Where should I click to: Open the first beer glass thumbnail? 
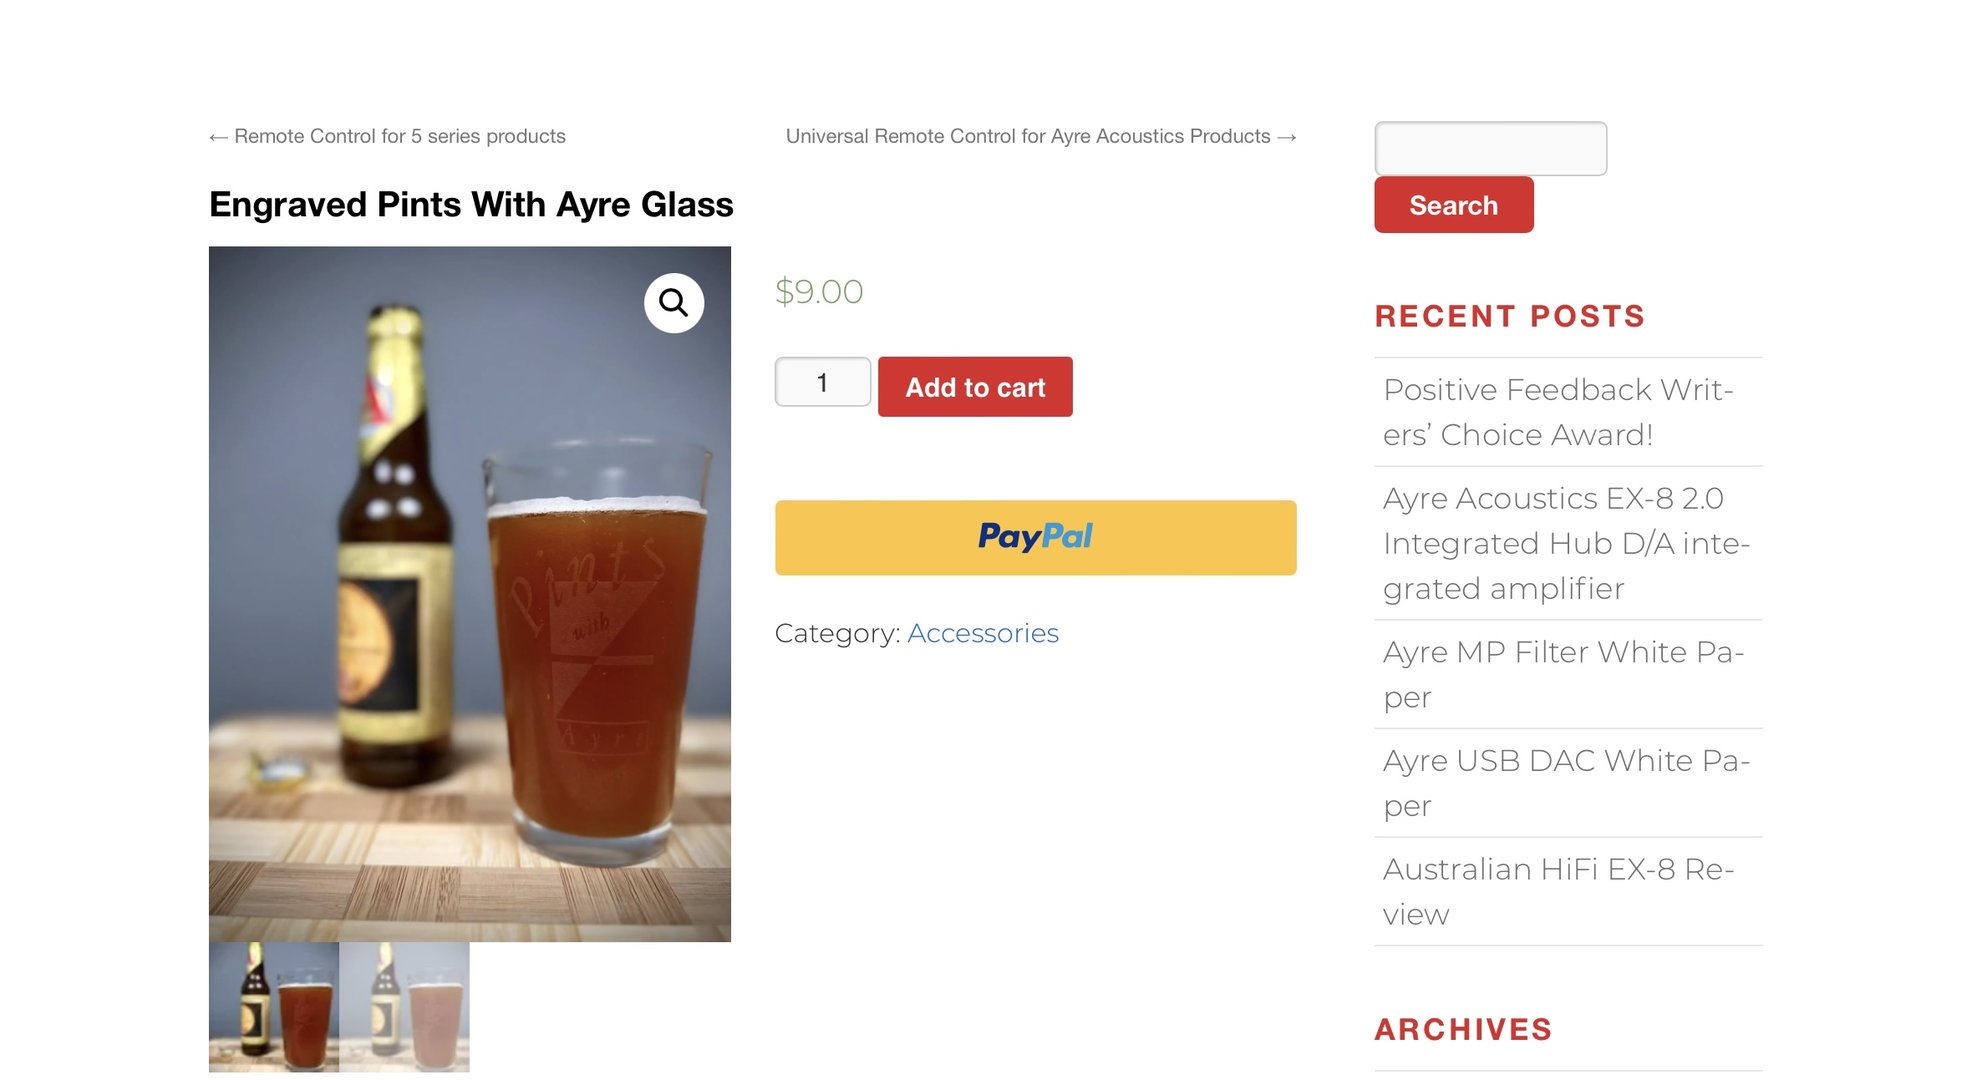273,1006
